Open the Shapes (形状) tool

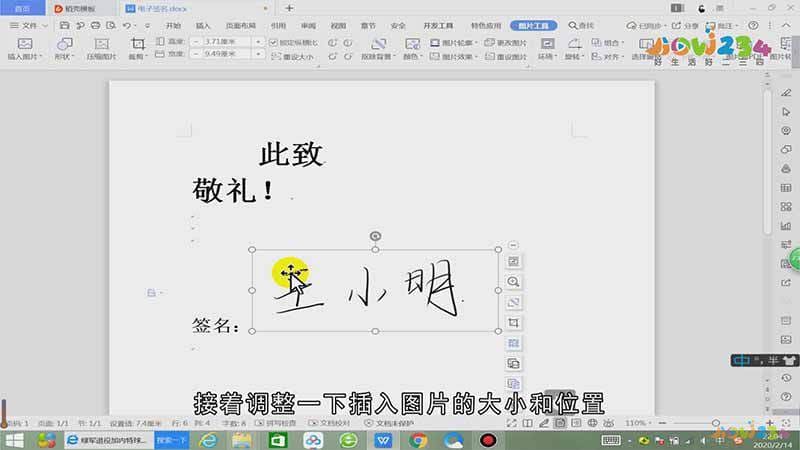click(64, 49)
